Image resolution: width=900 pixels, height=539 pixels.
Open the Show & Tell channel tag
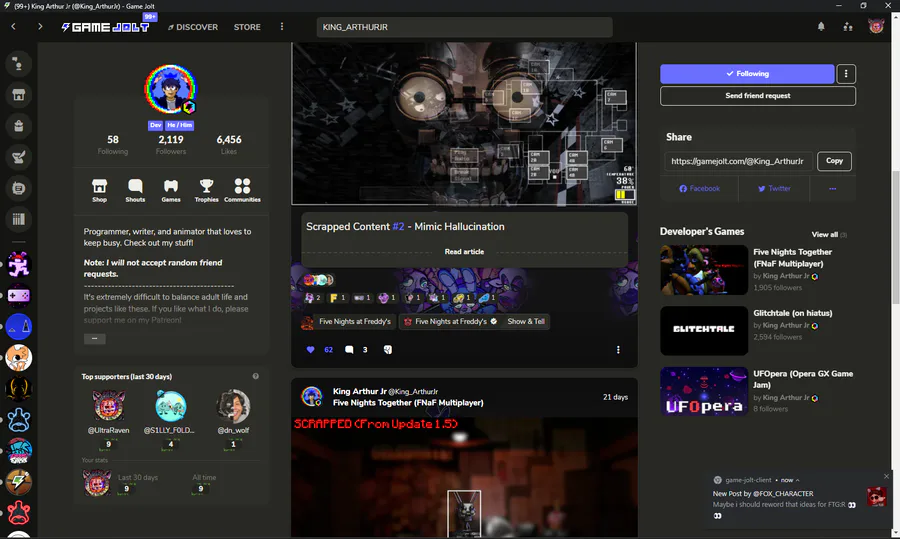526,321
